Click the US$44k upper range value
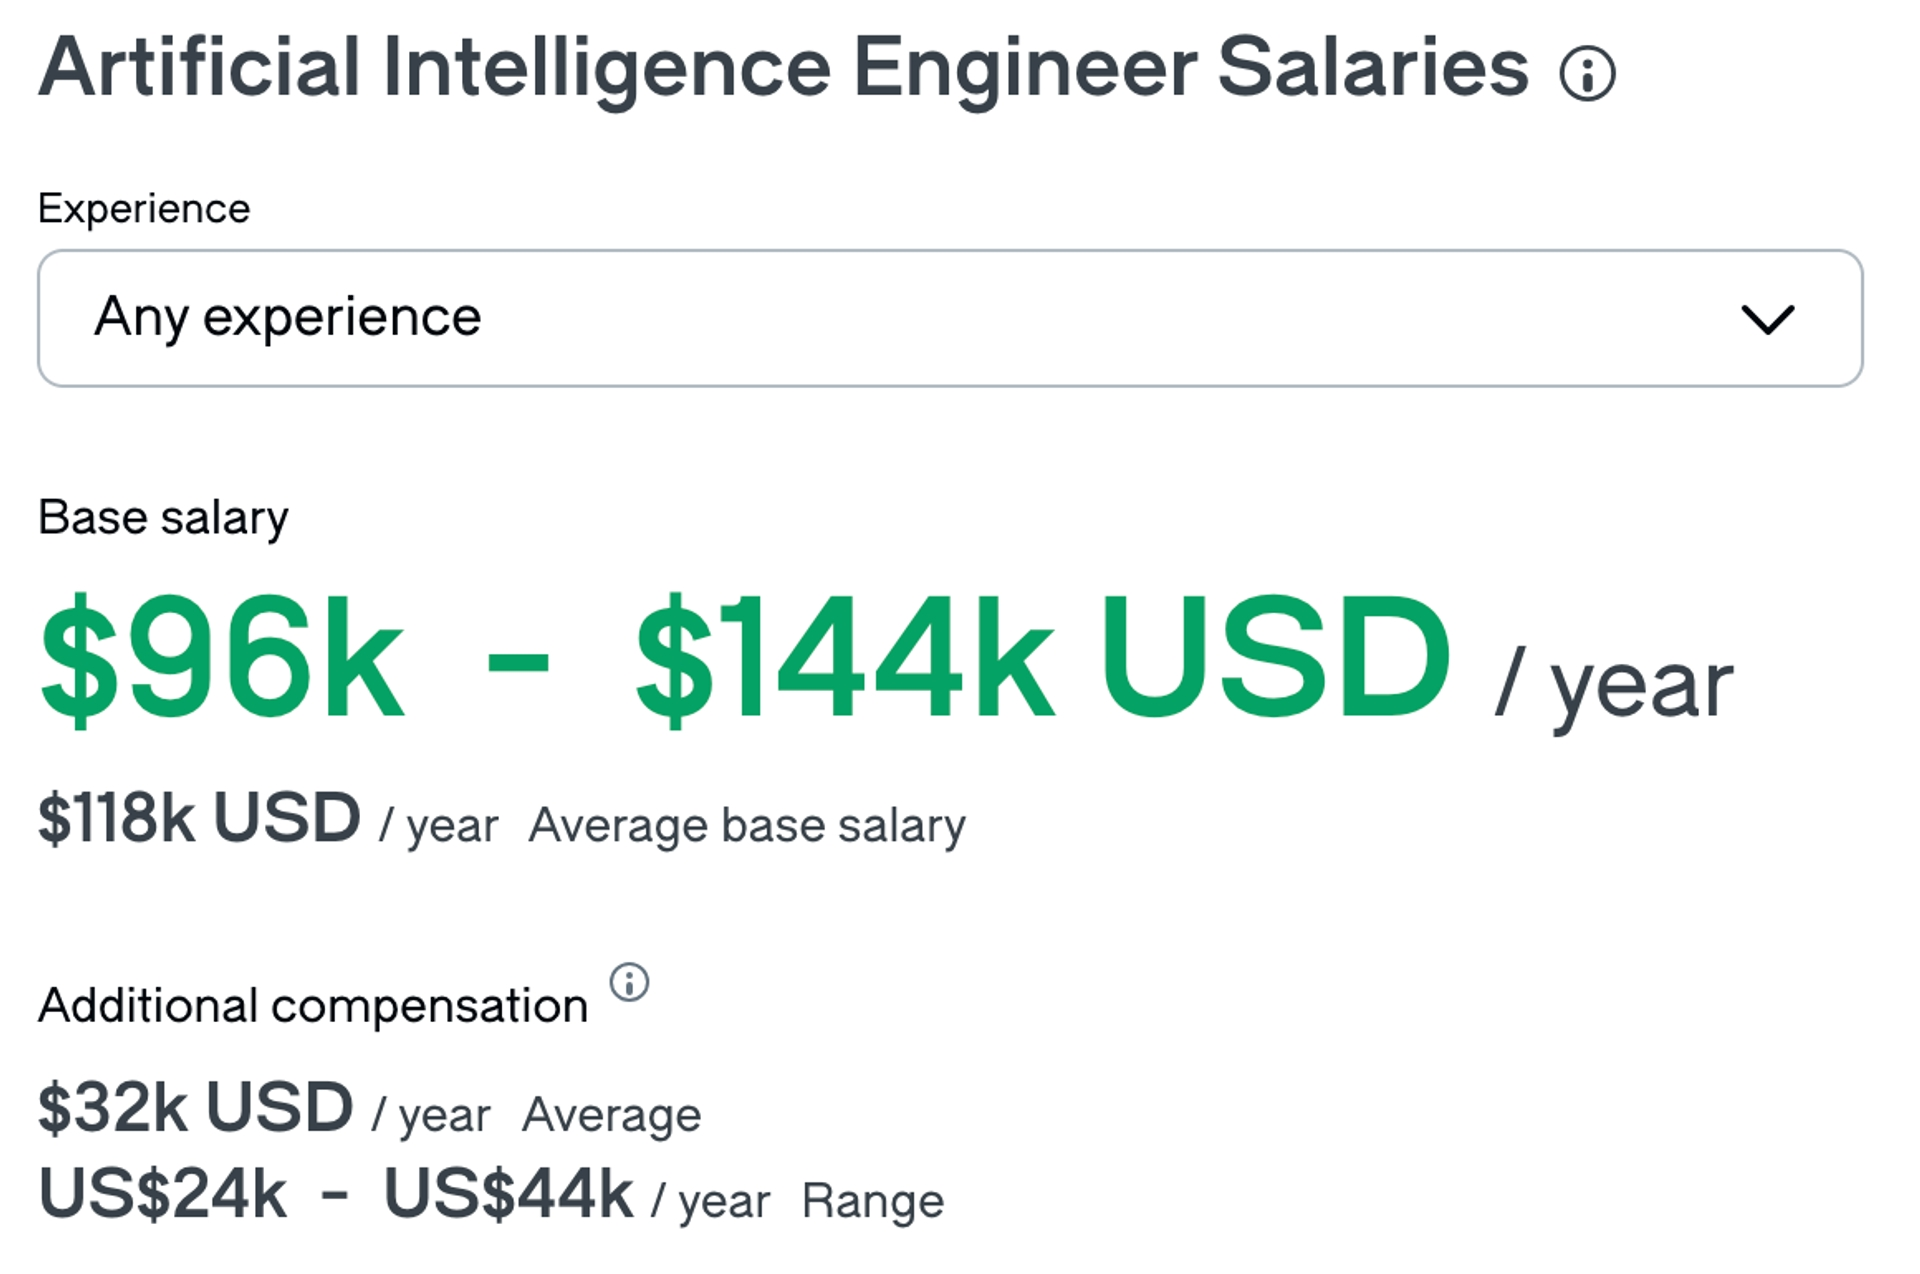This screenshot has width=1920, height=1274. [508, 1195]
